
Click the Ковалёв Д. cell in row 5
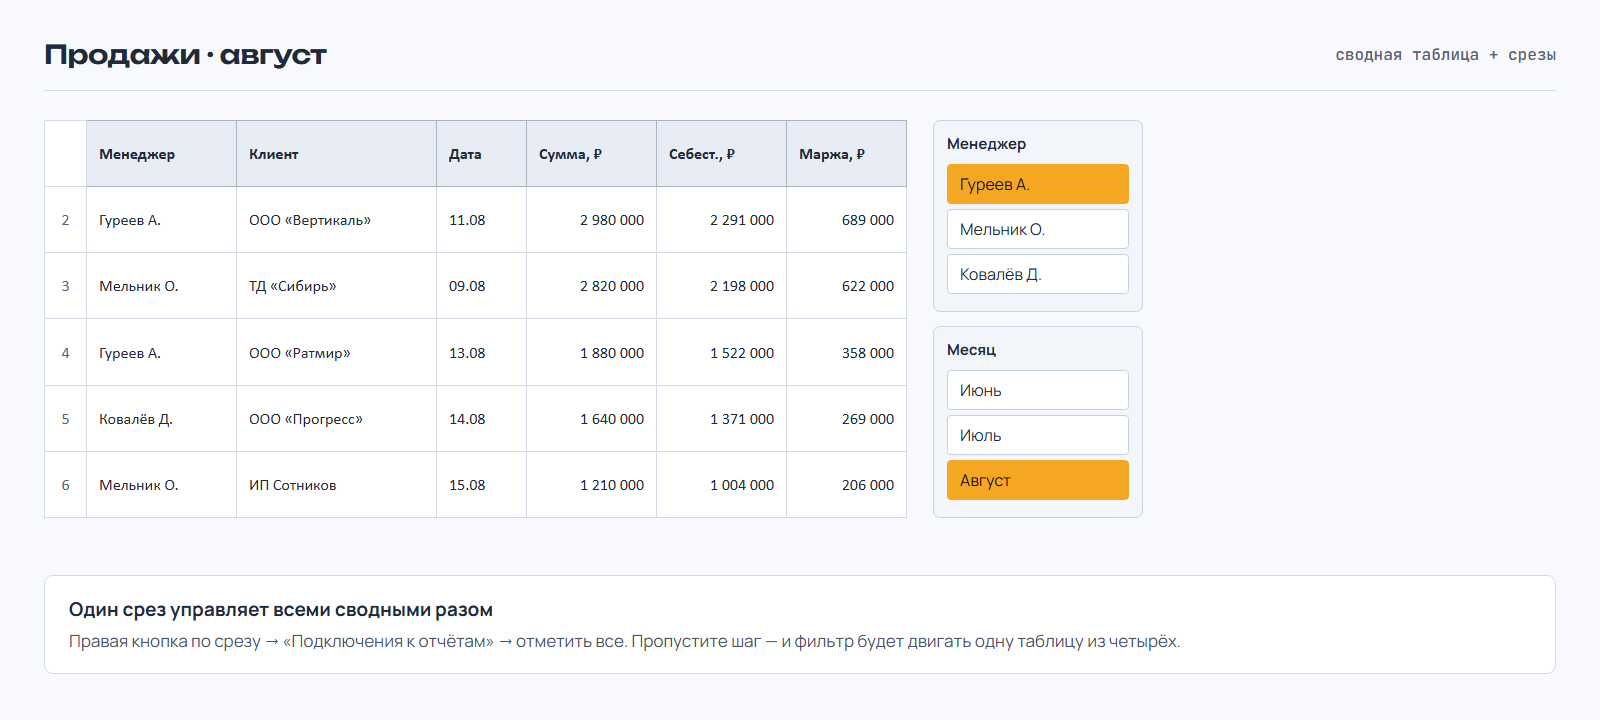(x=162, y=419)
